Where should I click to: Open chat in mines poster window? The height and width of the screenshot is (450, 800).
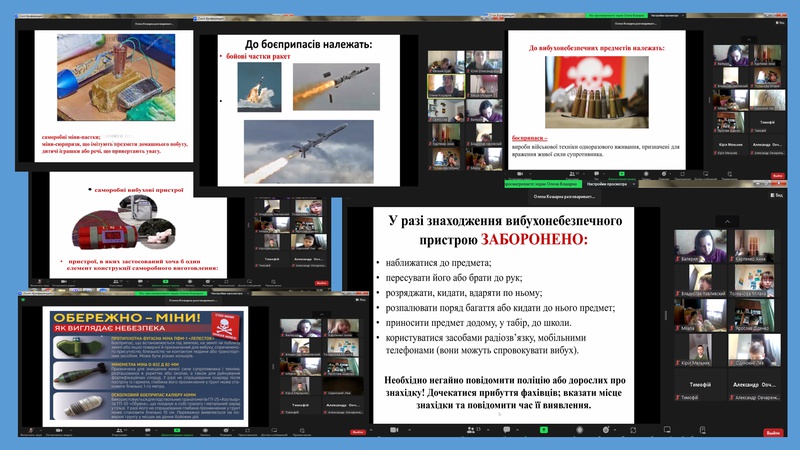click(147, 430)
